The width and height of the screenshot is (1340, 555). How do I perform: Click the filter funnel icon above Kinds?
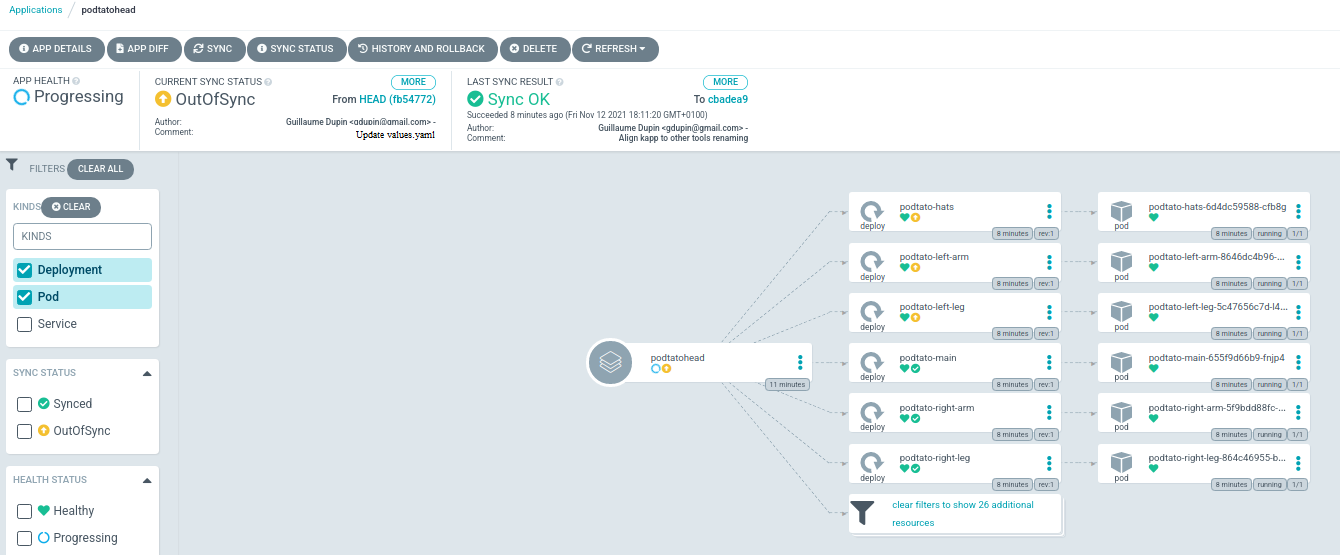[x=12, y=165]
